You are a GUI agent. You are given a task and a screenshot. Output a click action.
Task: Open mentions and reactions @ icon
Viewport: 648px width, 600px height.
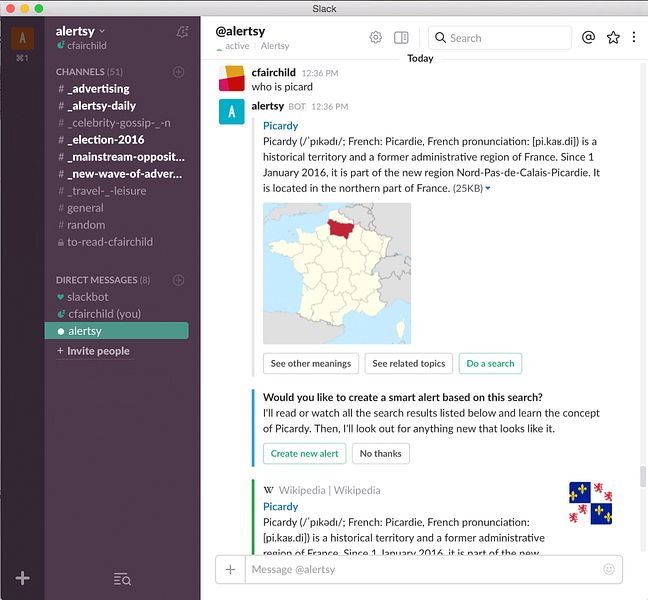pos(588,37)
